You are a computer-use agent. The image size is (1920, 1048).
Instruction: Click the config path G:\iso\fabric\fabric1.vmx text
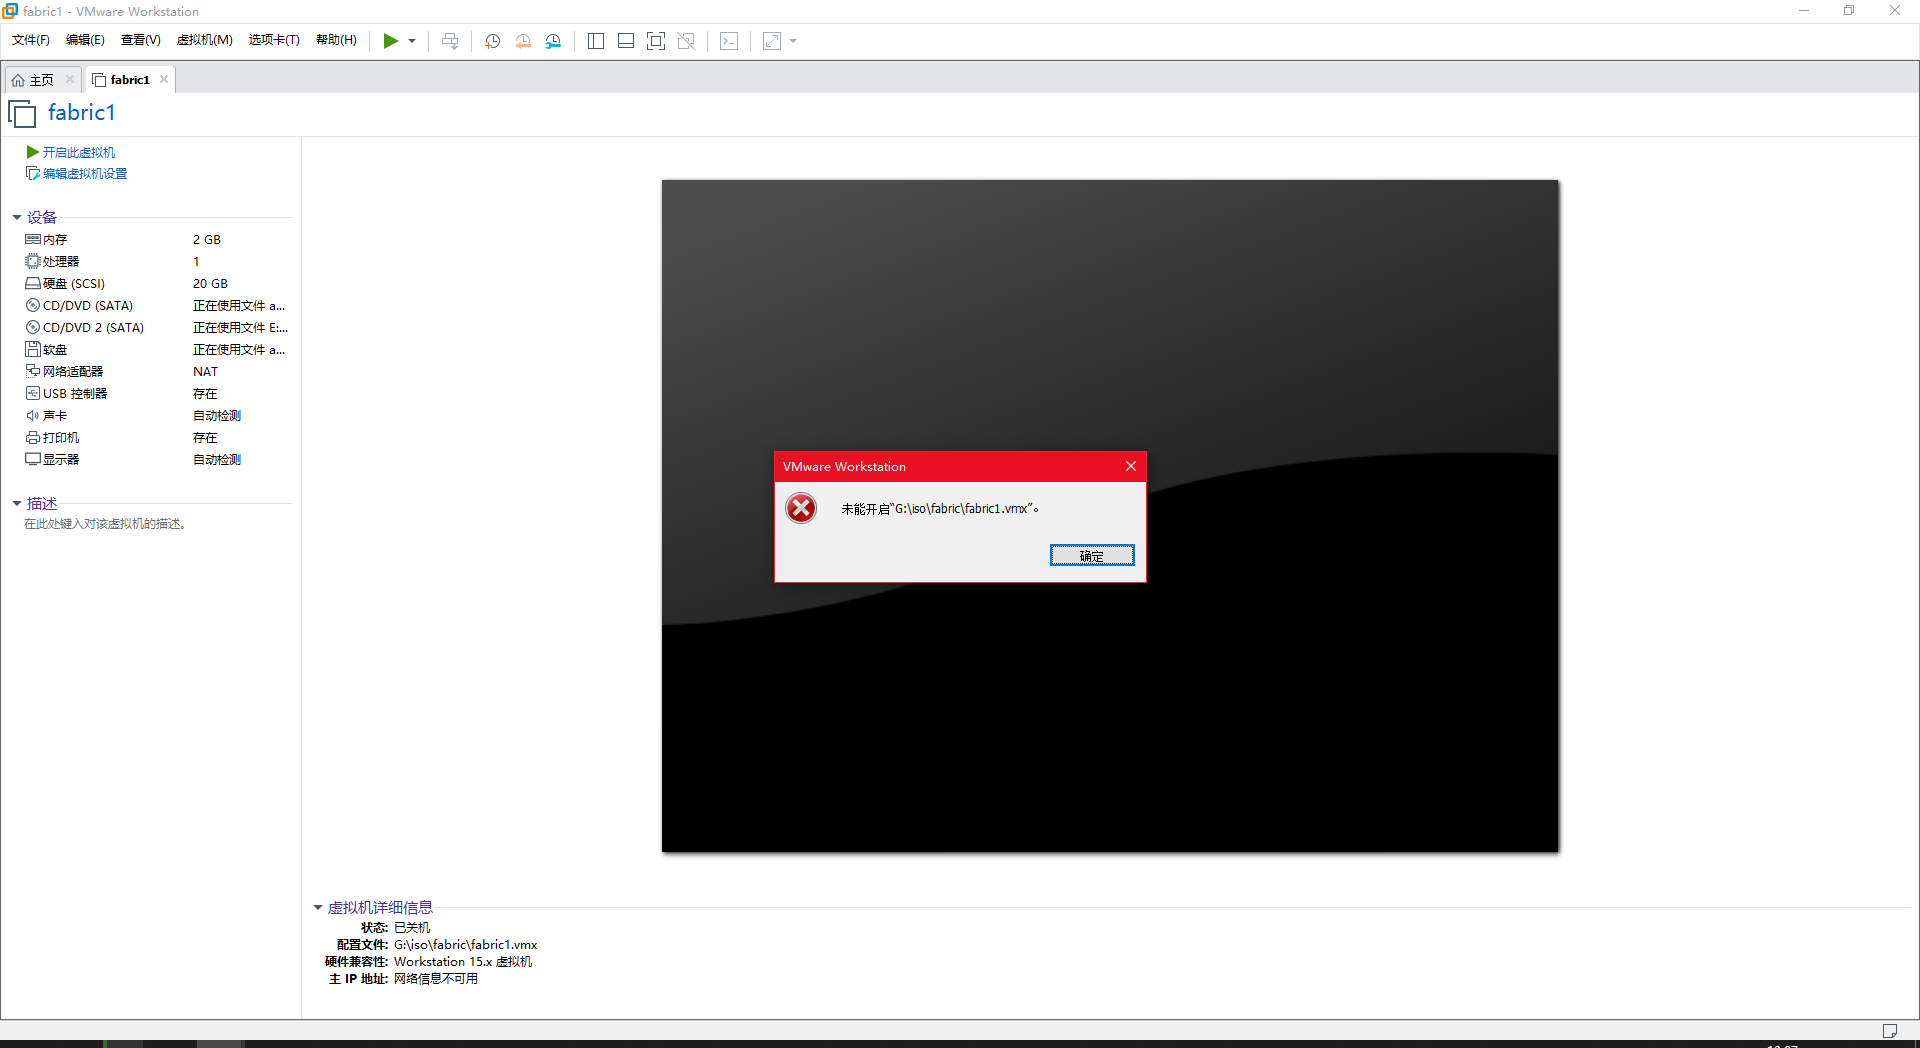click(x=466, y=945)
